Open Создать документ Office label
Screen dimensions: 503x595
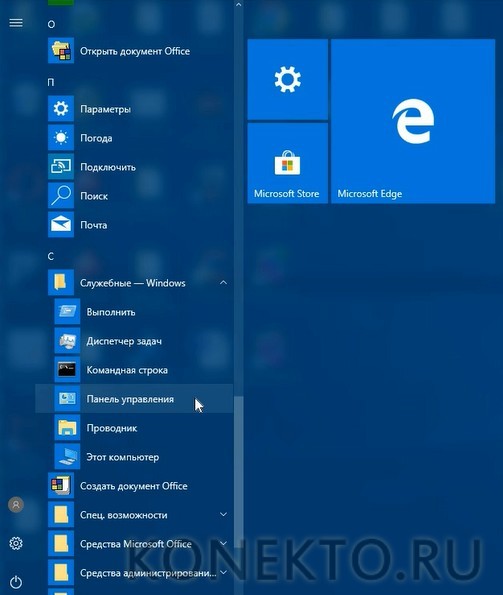(x=134, y=486)
